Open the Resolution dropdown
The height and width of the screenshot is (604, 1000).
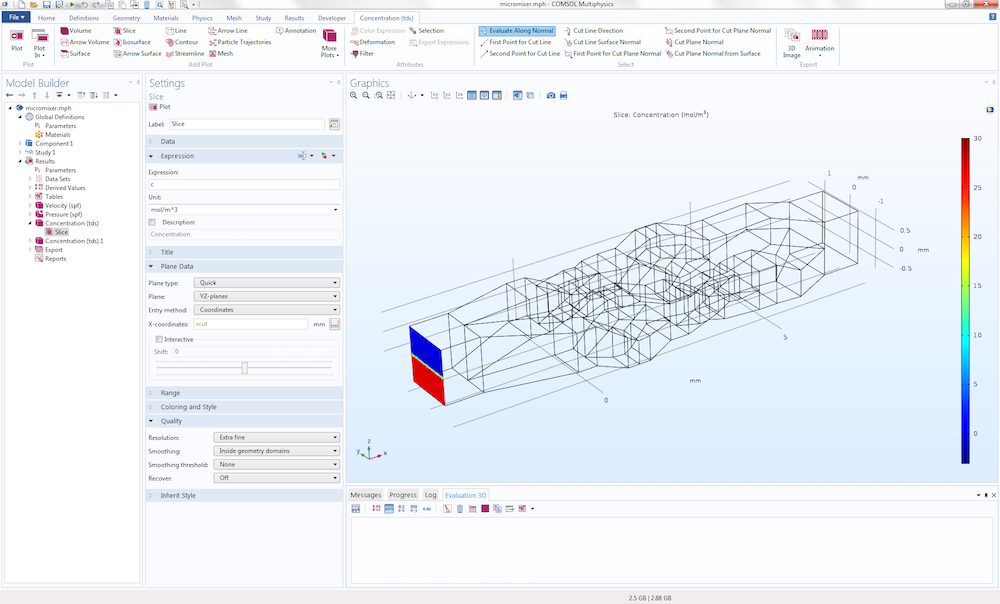coord(276,438)
